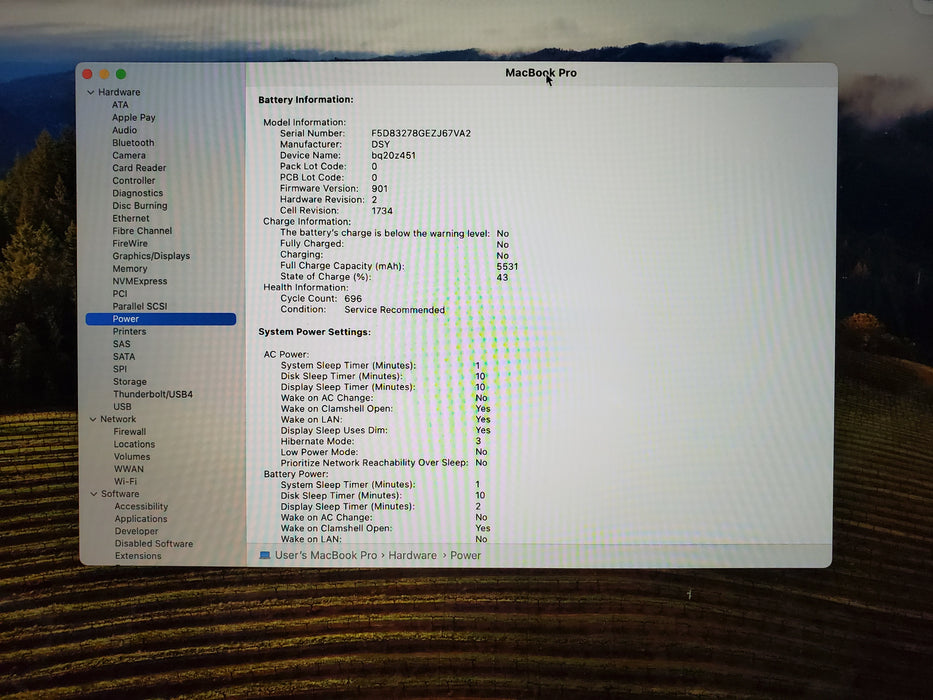Click the battery serial number F5D83278GEZJ67VA2
Screen dimensions: 933x700
point(421,133)
